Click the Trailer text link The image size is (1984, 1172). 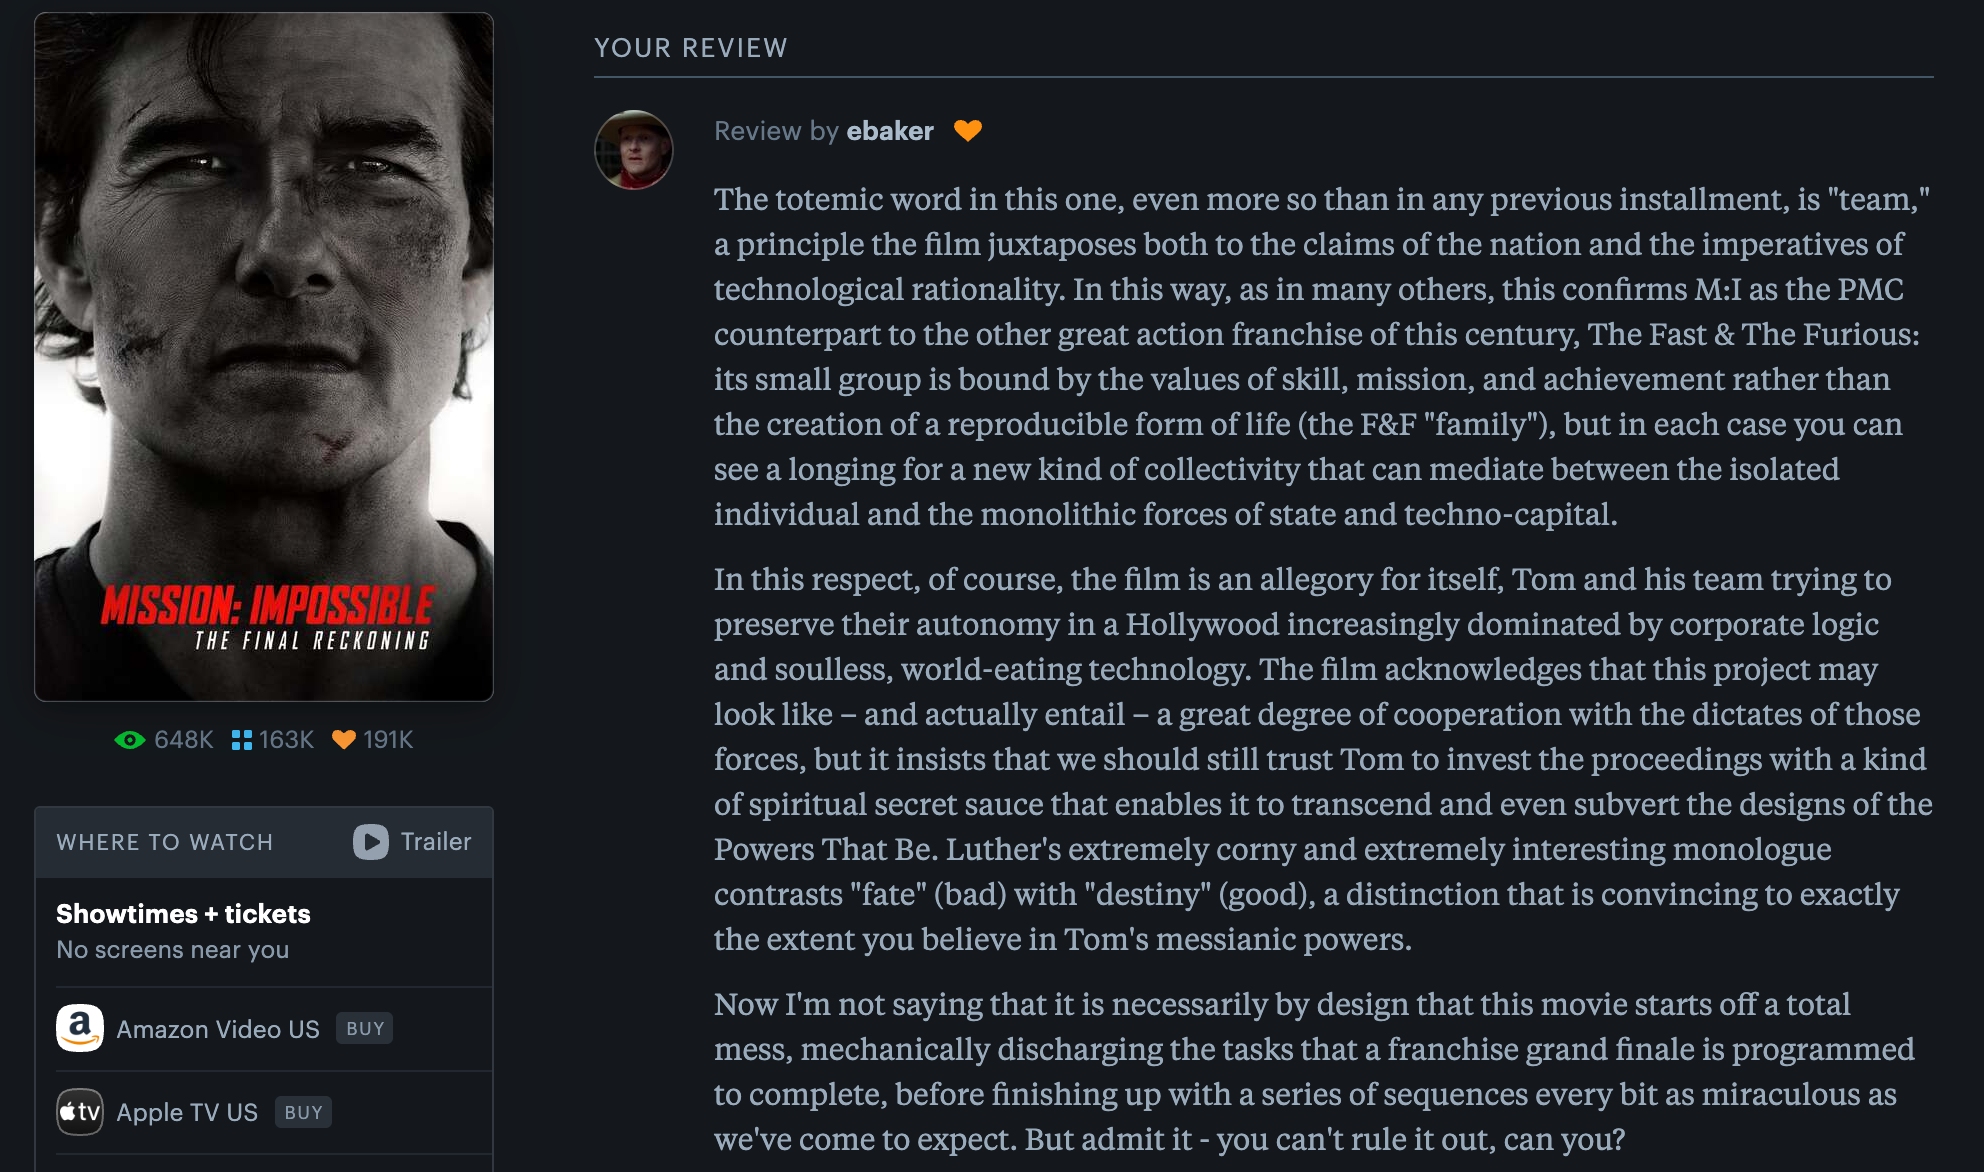(435, 842)
